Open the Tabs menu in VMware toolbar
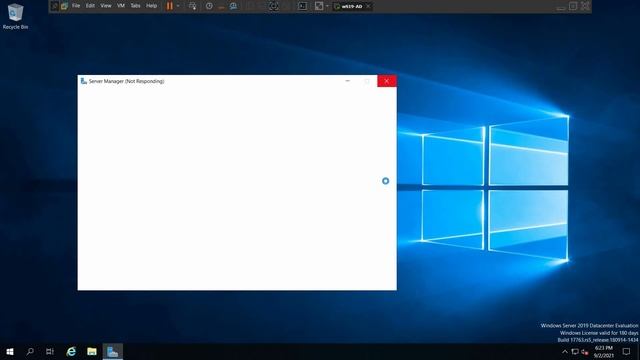 point(136,6)
